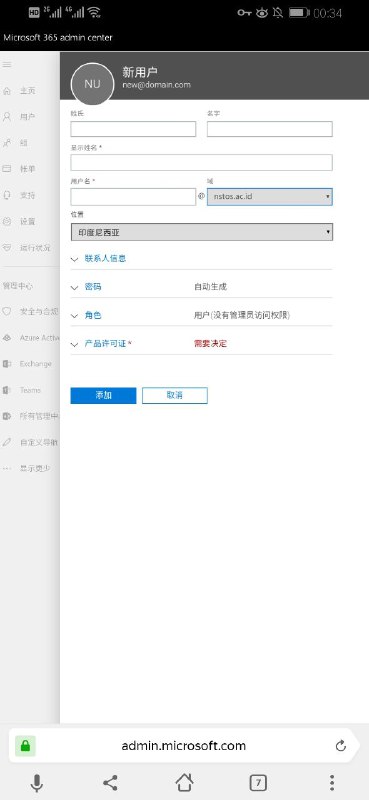The height and width of the screenshot is (800, 369).
Task: Click the Exchange admin center icon
Action: [x=7, y=364]
